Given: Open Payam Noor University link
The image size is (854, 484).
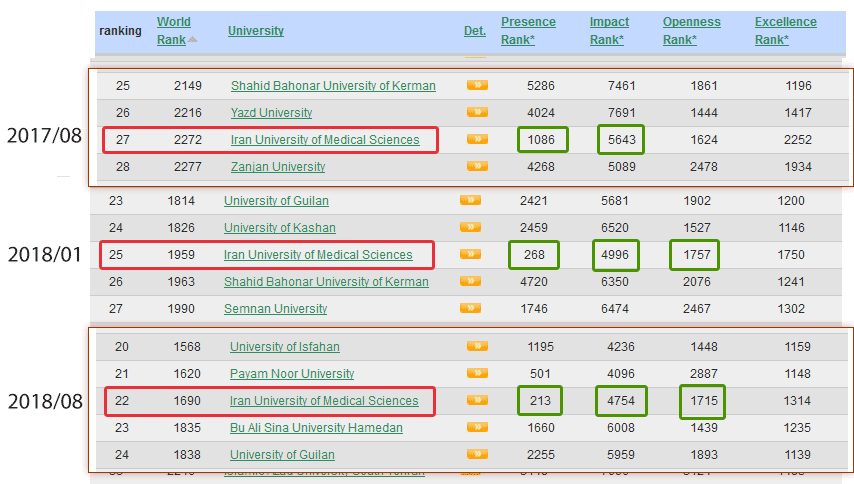Looking at the screenshot, I should coord(292,374).
